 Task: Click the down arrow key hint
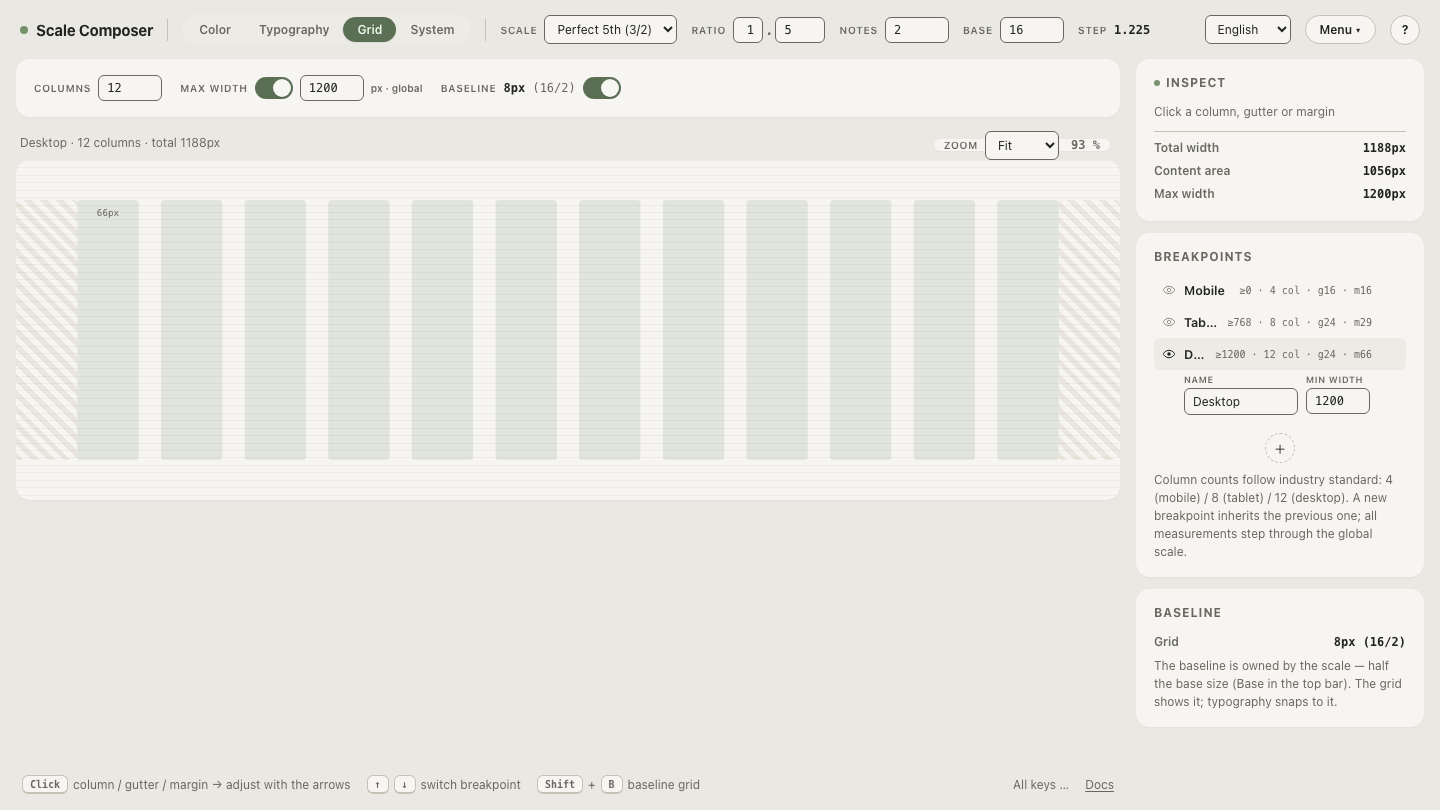[404, 785]
